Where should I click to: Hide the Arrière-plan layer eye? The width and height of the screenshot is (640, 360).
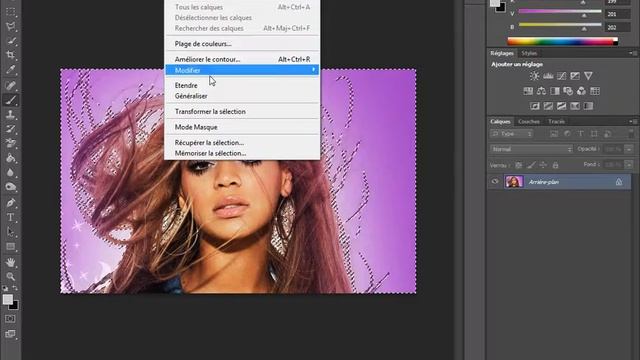click(495, 182)
